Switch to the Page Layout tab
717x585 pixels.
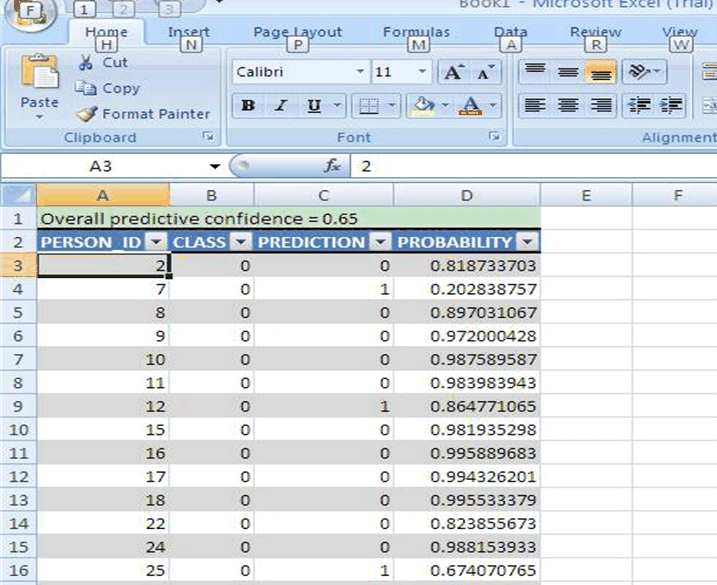tap(297, 32)
